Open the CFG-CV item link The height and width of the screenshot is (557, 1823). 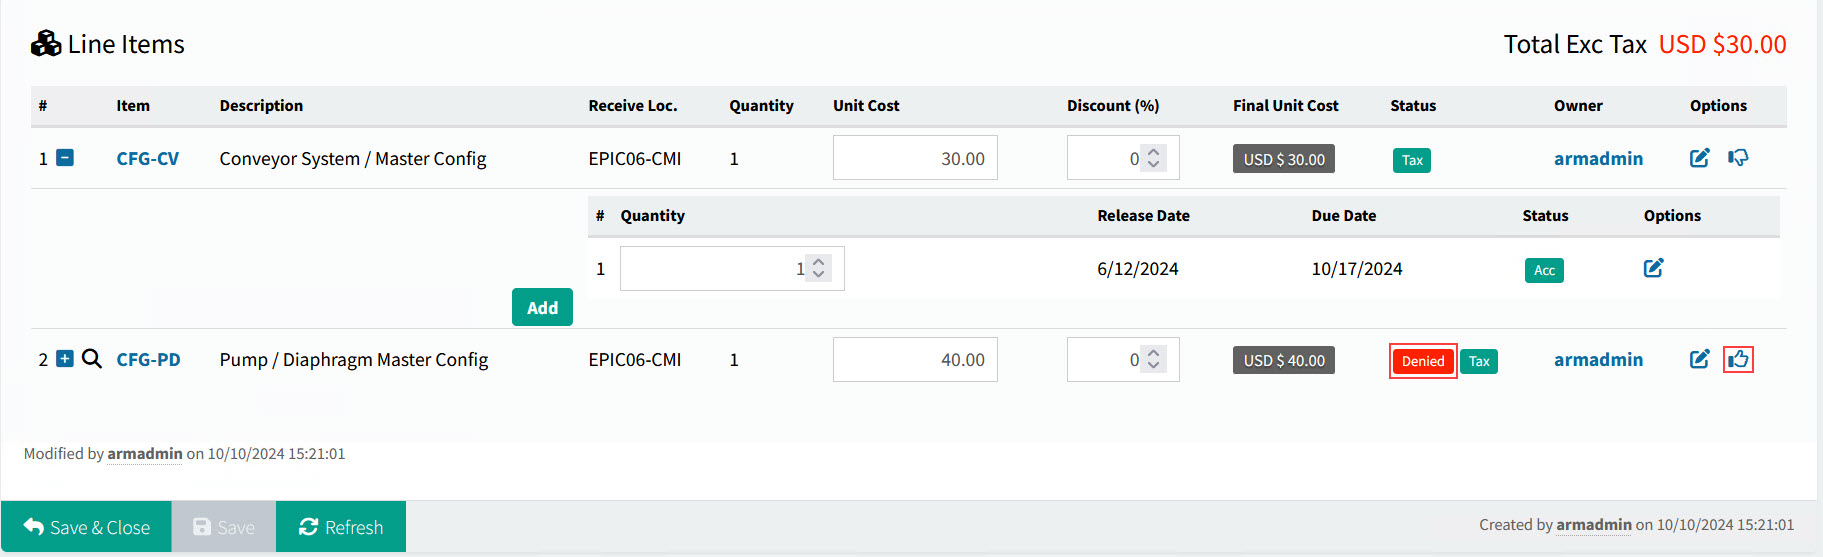(x=147, y=159)
